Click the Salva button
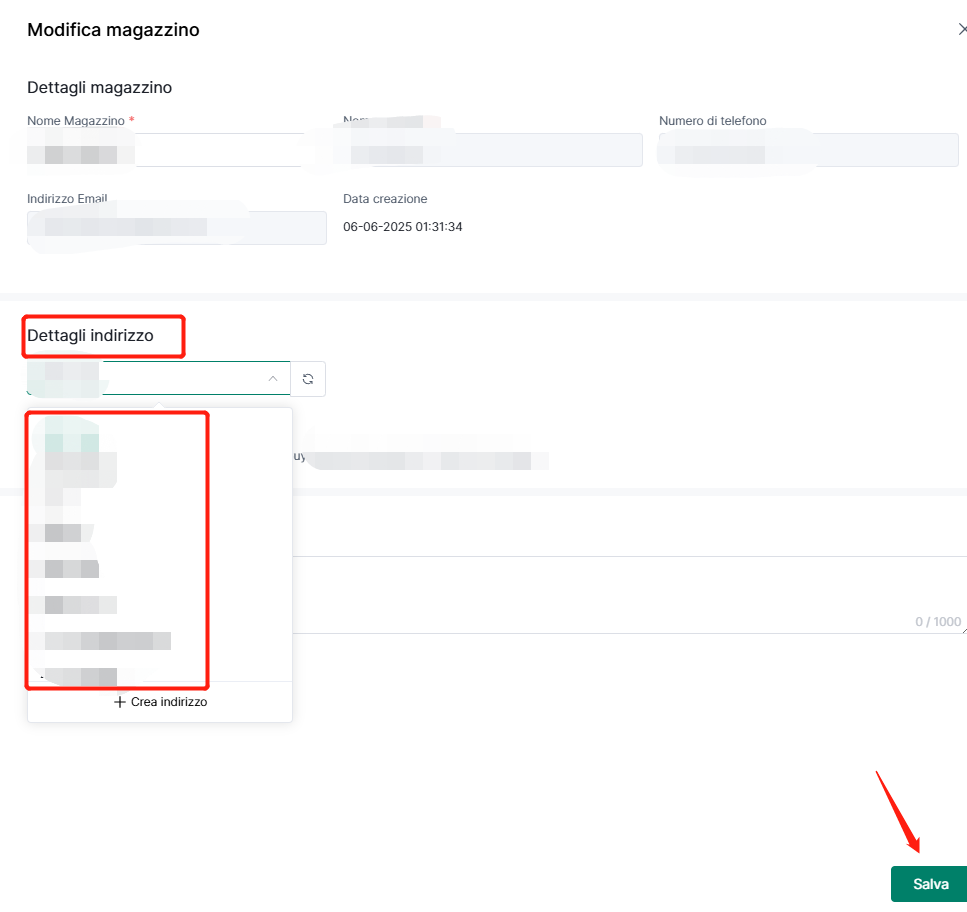967x912 pixels. pyautogui.click(x=929, y=884)
